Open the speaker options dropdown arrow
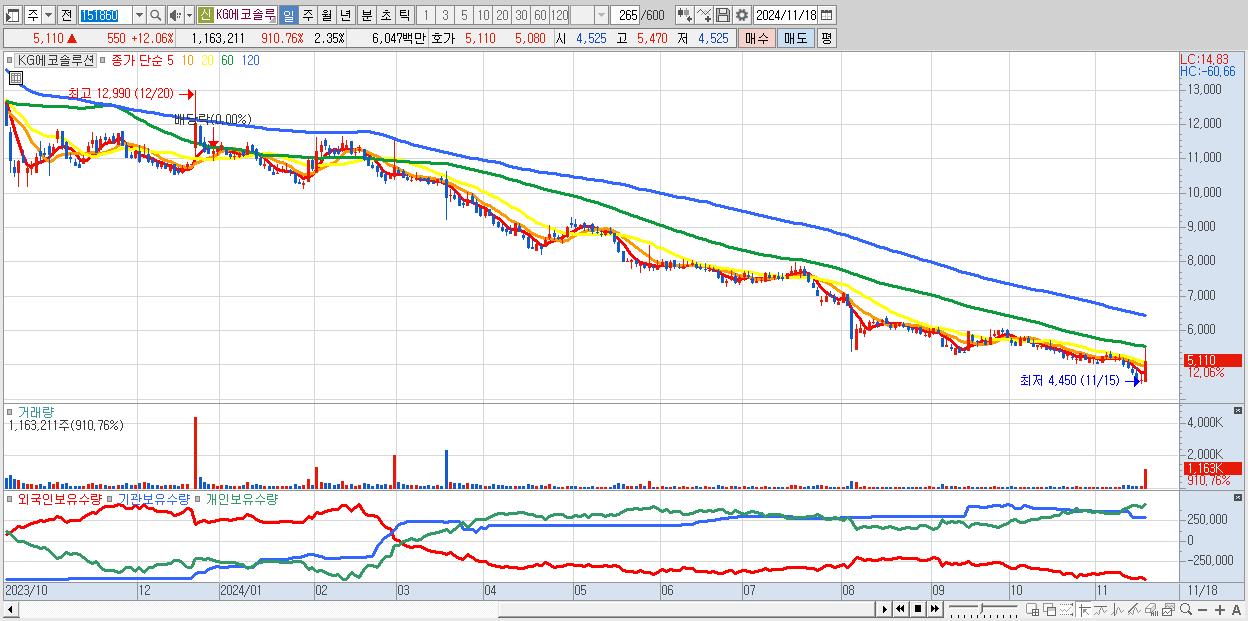 pyautogui.click(x=189, y=15)
